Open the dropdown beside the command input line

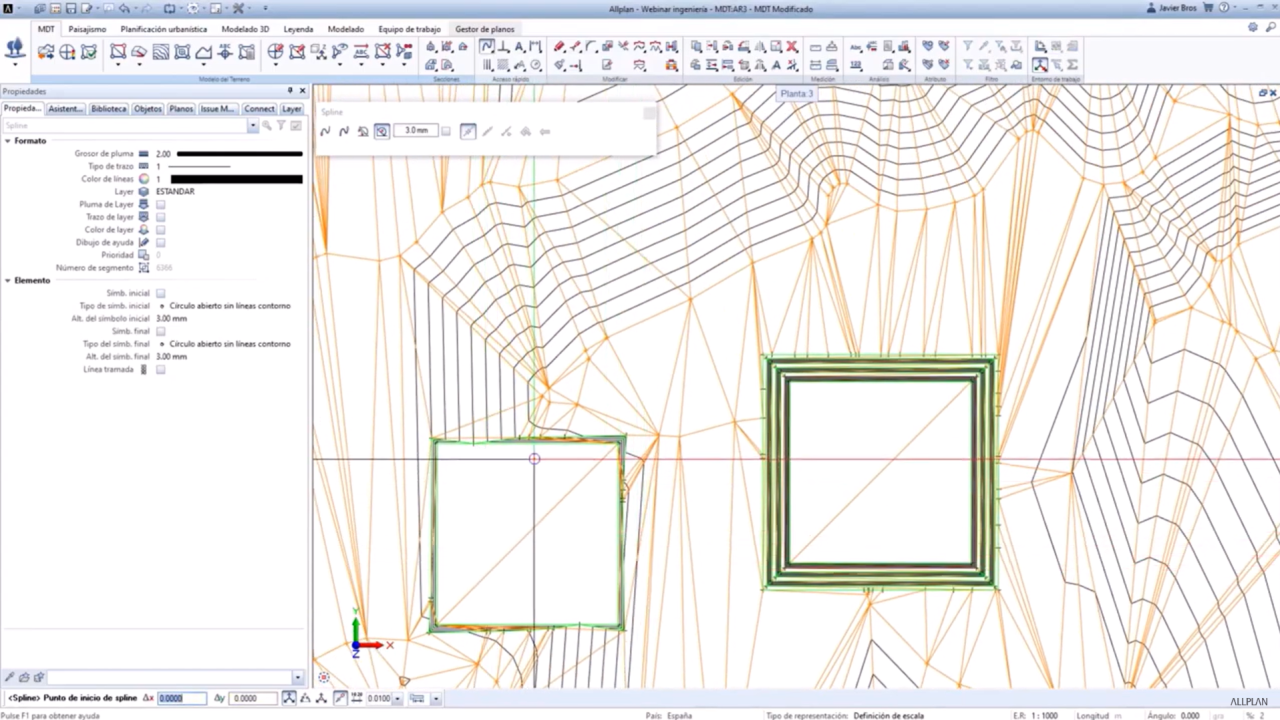[x=296, y=677]
